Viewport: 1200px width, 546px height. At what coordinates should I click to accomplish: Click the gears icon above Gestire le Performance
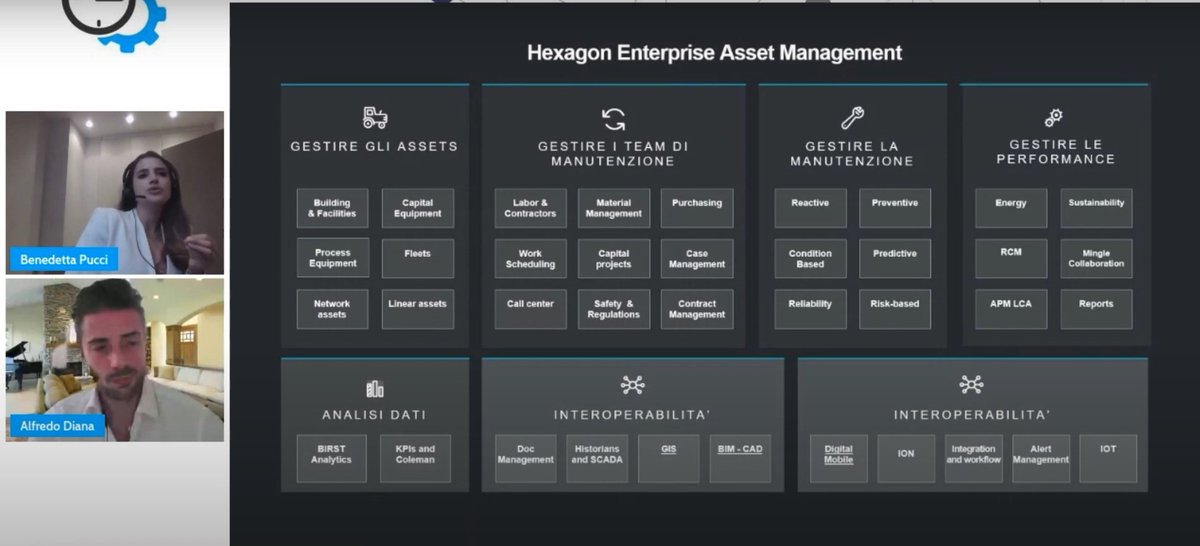point(1054,117)
